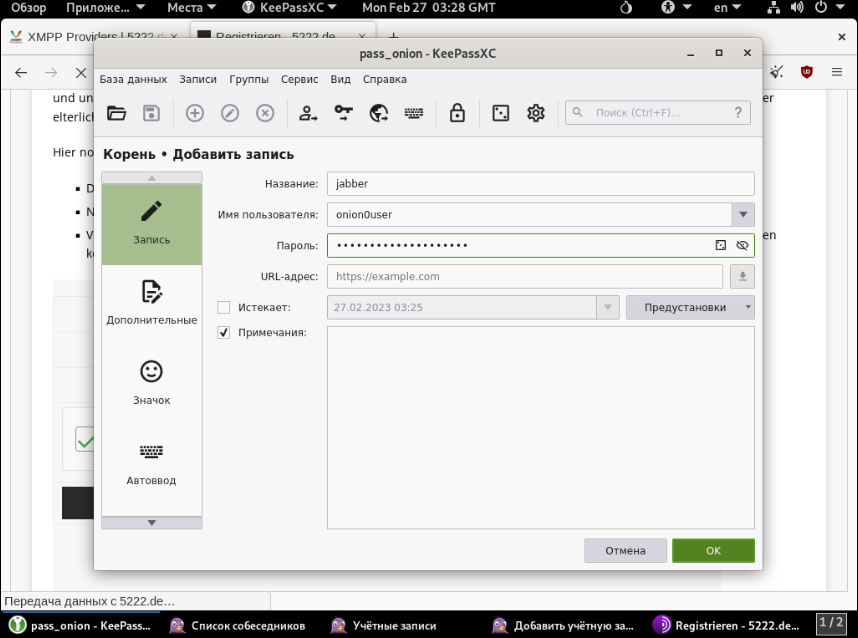Click the Отмена cancel button
Screen dimensions: 858x638
625,550
